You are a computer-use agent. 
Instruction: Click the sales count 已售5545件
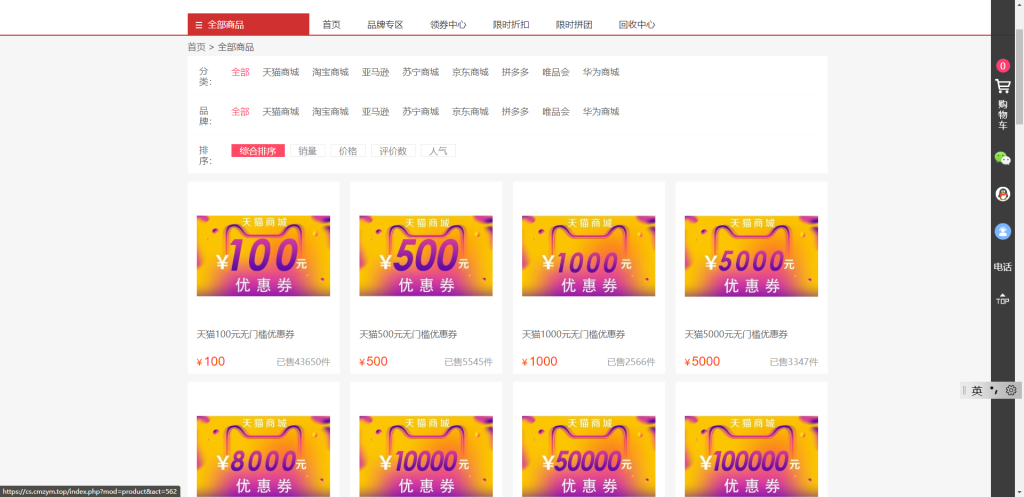click(x=468, y=362)
